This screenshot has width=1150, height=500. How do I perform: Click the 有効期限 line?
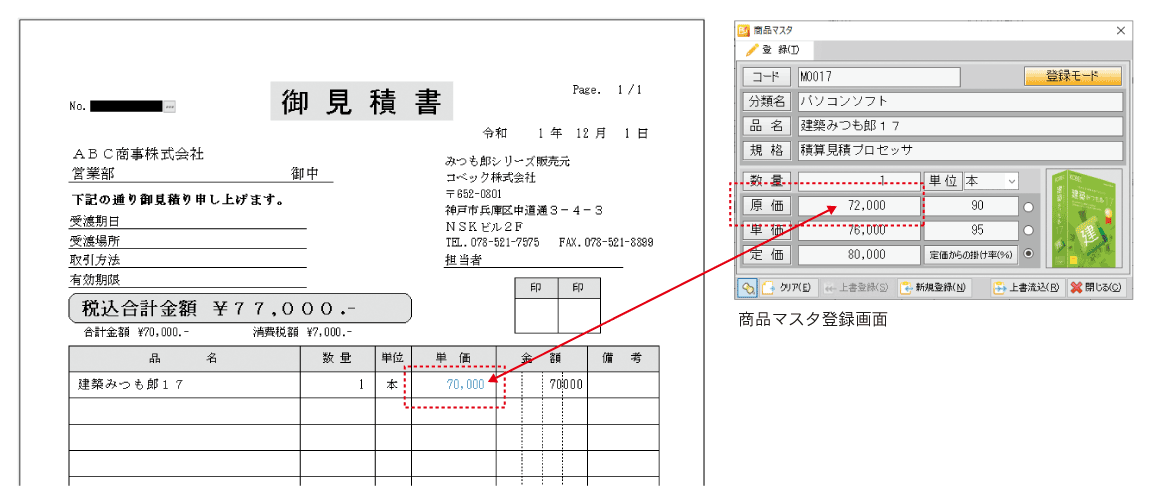click(x=188, y=279)
